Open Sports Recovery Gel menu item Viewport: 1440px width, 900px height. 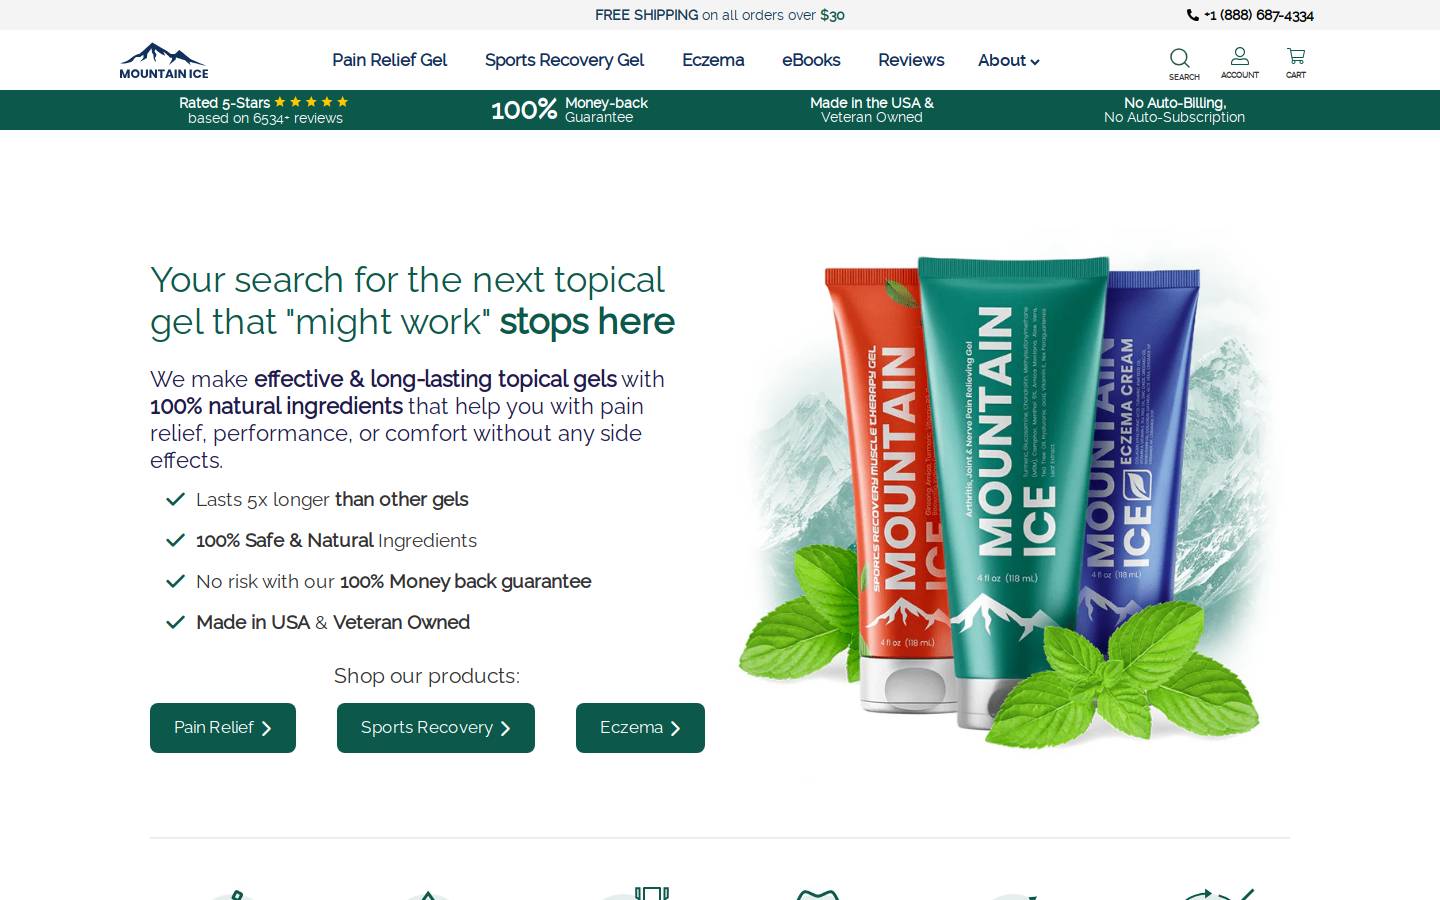pos(564,60)
